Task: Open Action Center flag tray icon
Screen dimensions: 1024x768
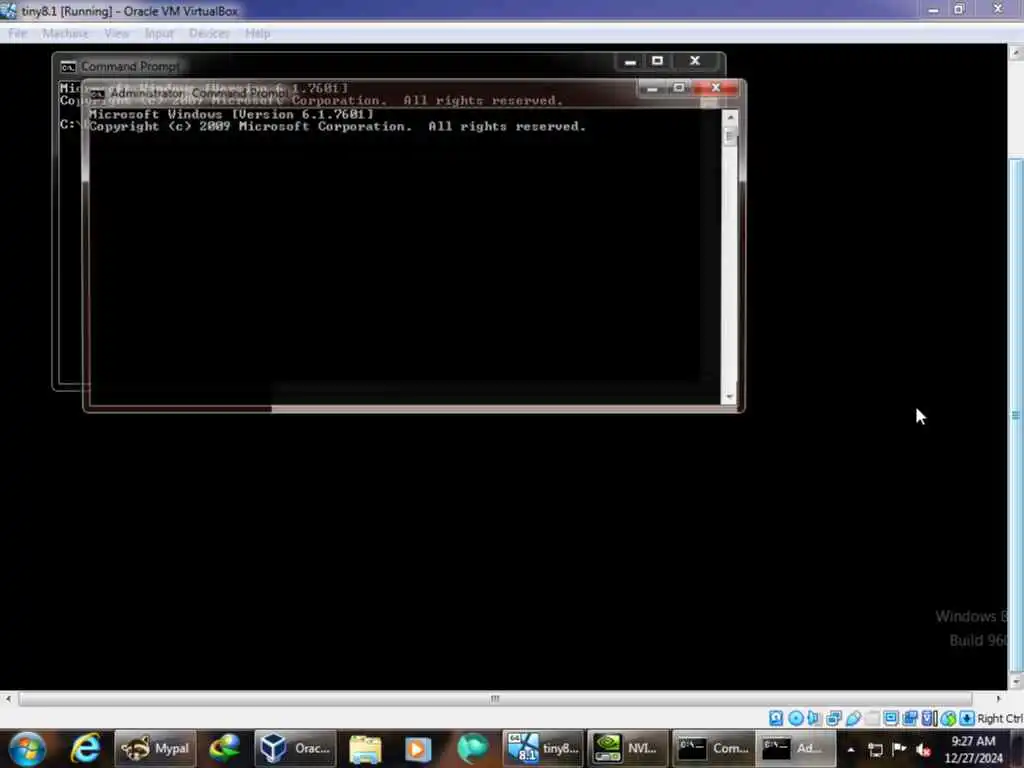Action: tap(899, 750)
